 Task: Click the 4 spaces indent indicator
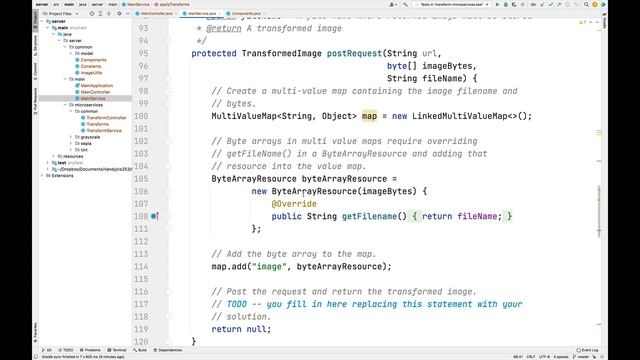point(561,357)
